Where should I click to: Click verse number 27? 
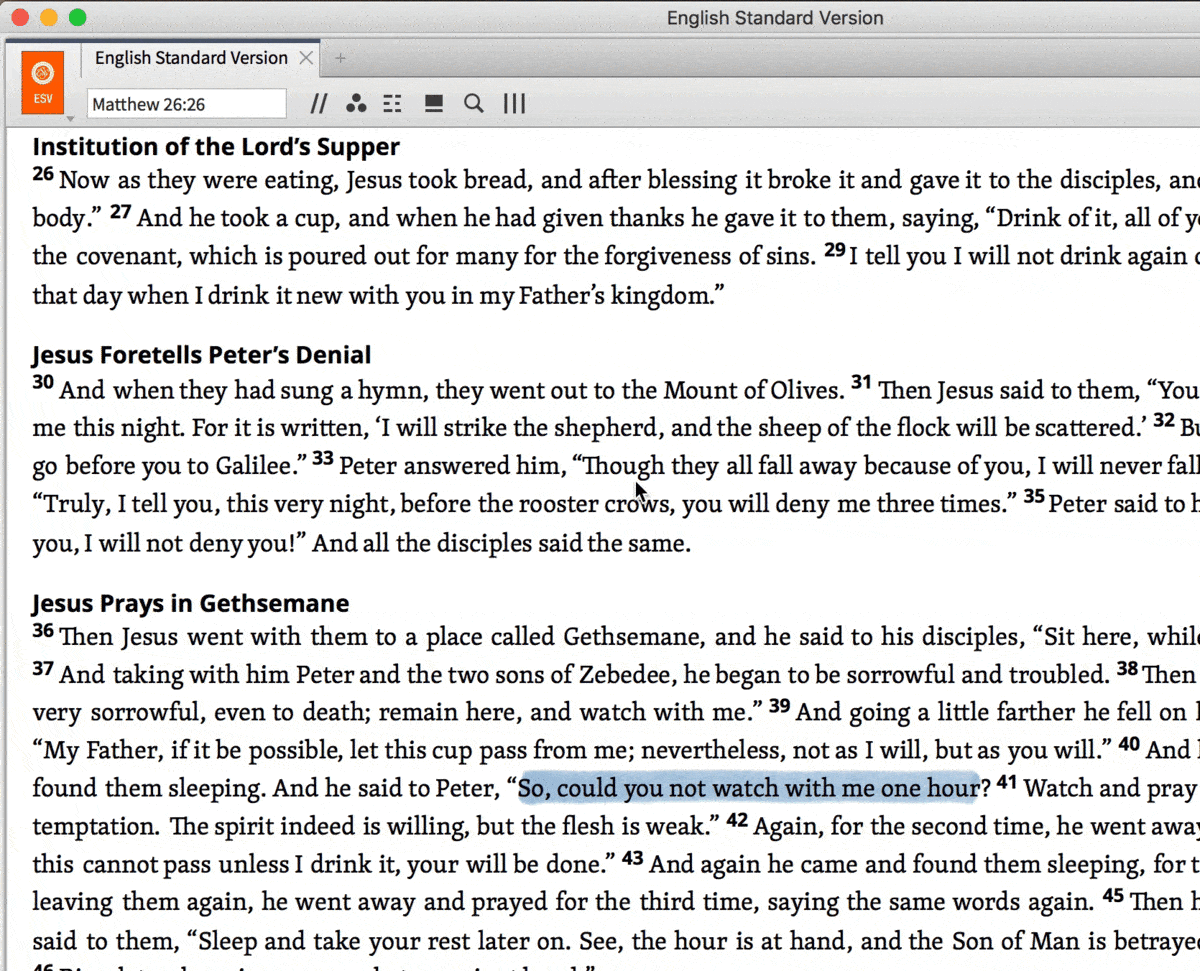pos(121,212)
